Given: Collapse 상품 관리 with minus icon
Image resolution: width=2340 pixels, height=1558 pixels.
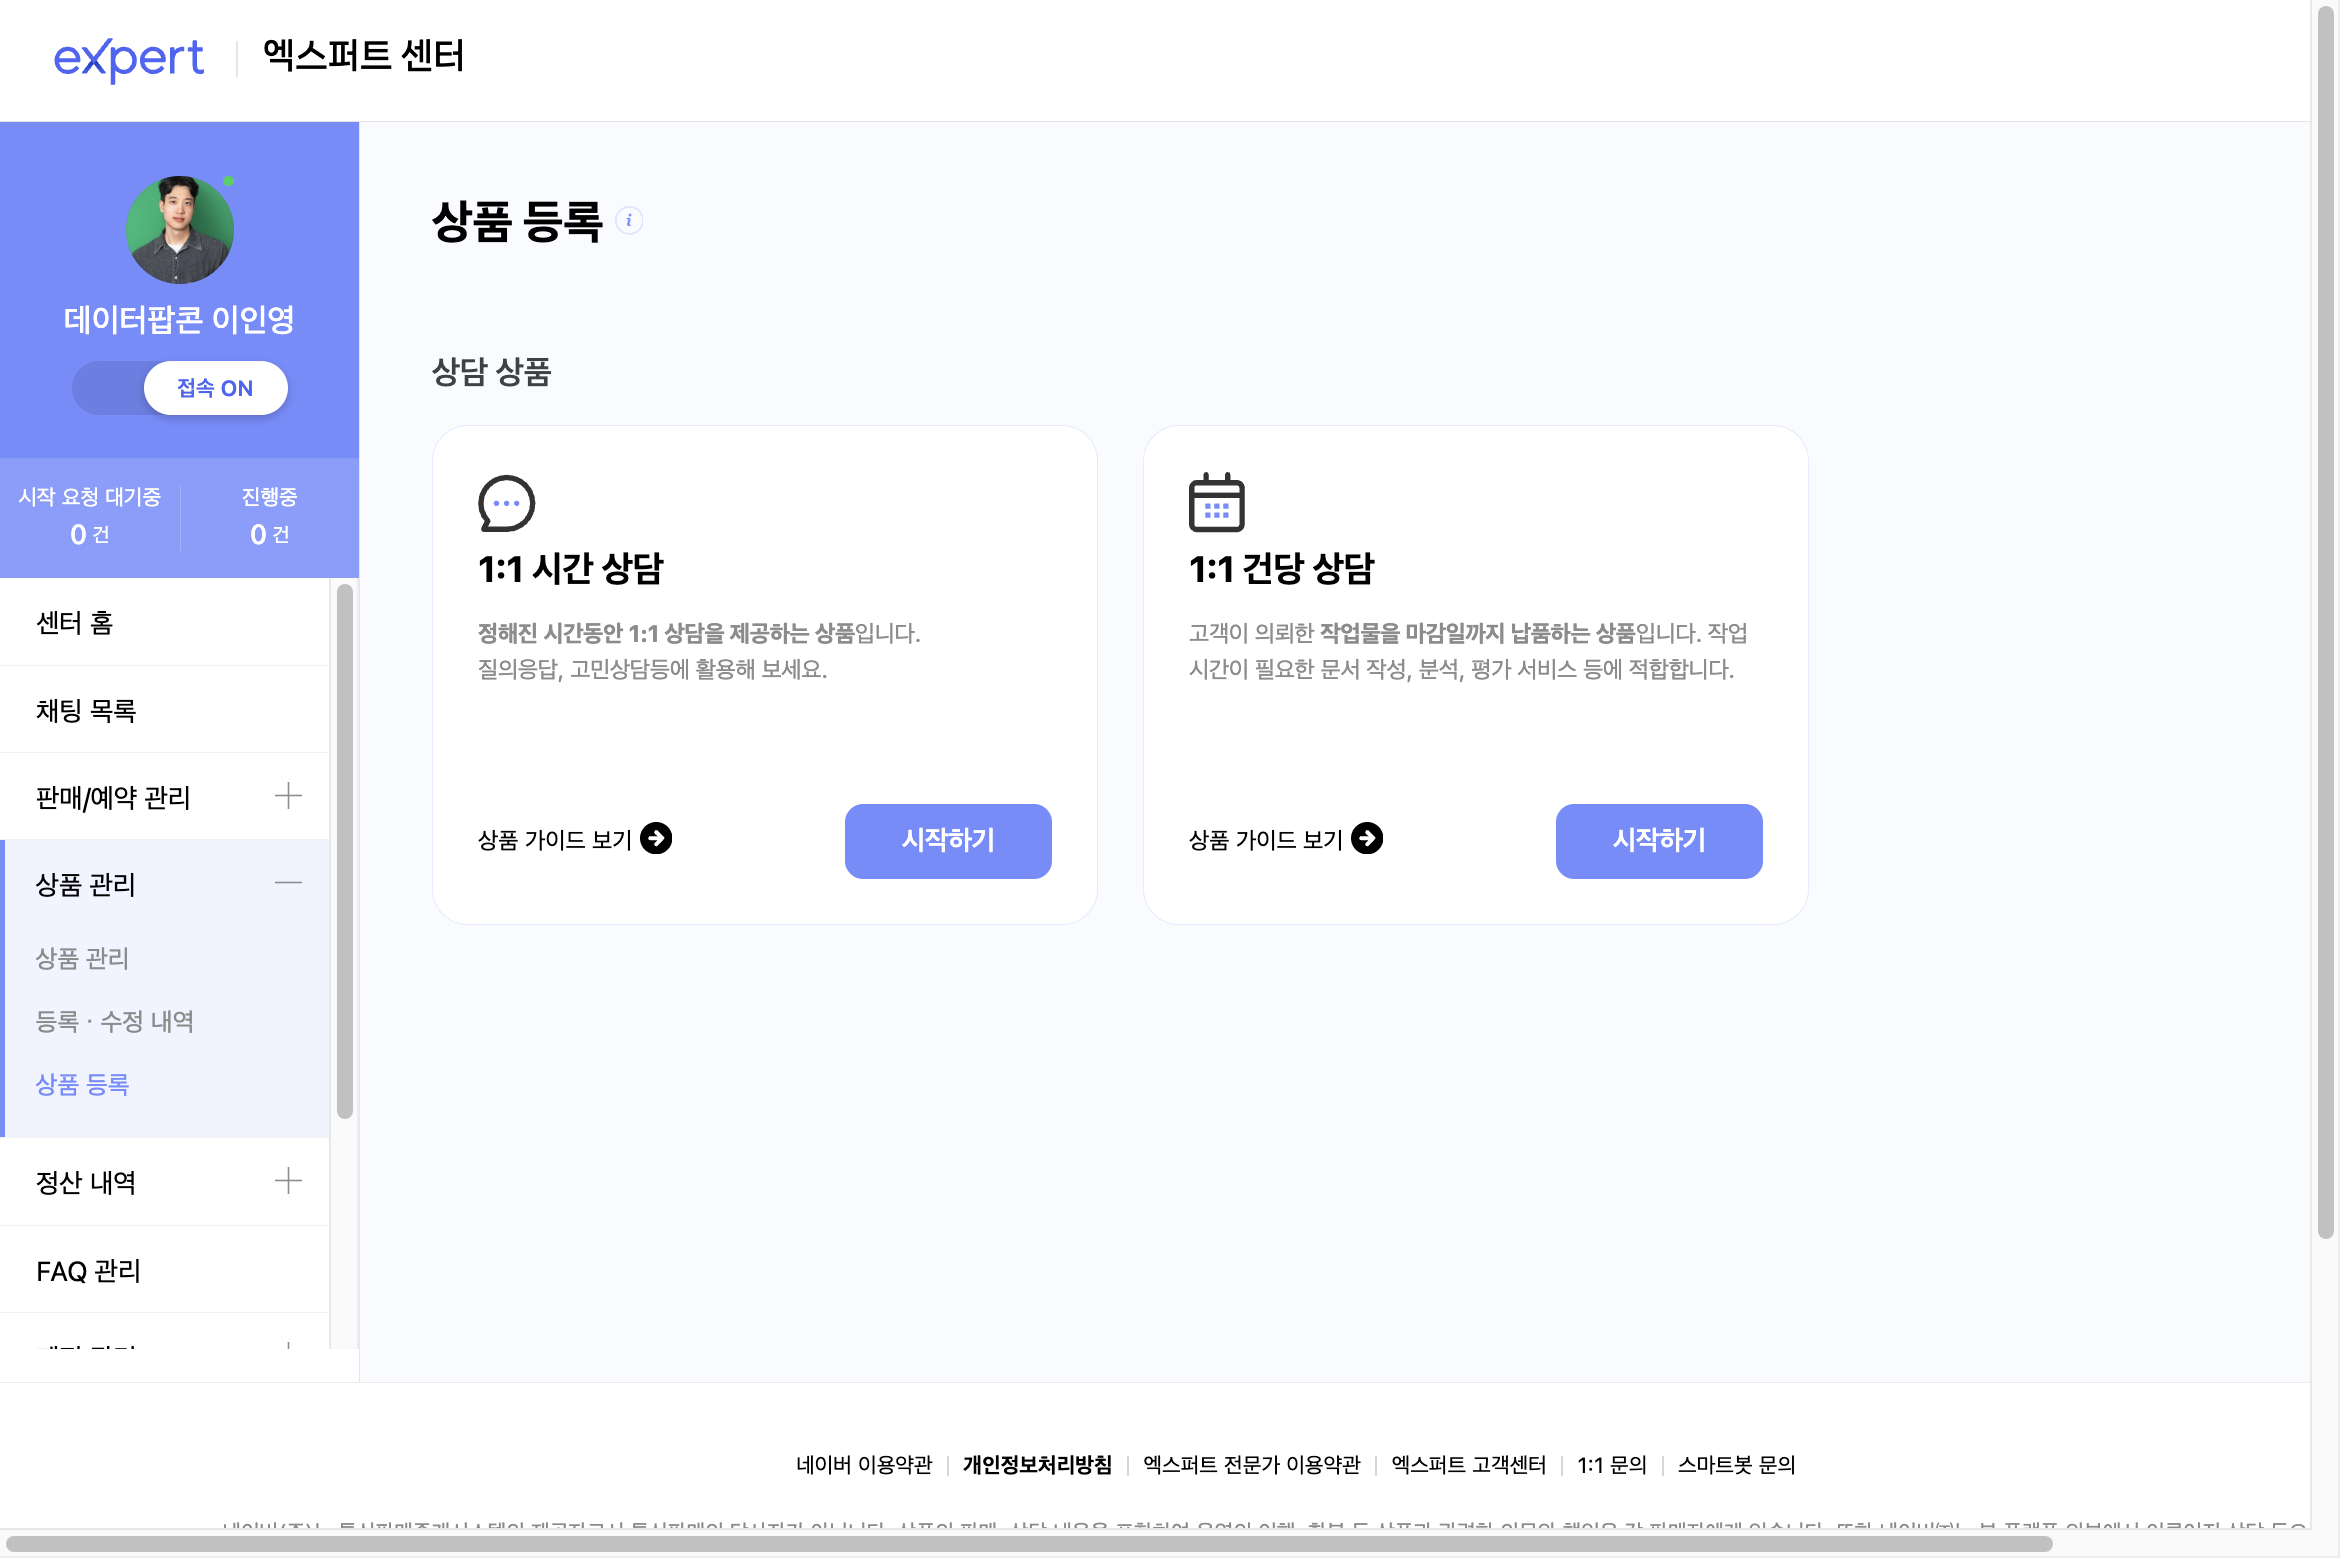Looking at the screenshot, I should pos(288,883).
